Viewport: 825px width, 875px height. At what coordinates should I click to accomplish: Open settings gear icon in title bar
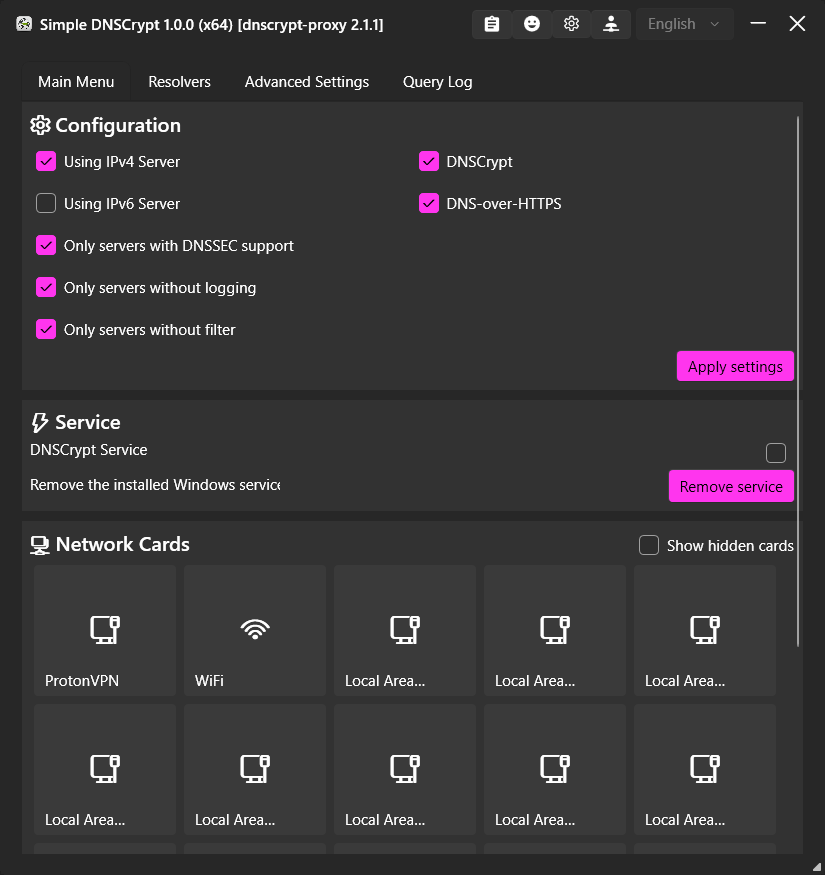pos(571,24)
